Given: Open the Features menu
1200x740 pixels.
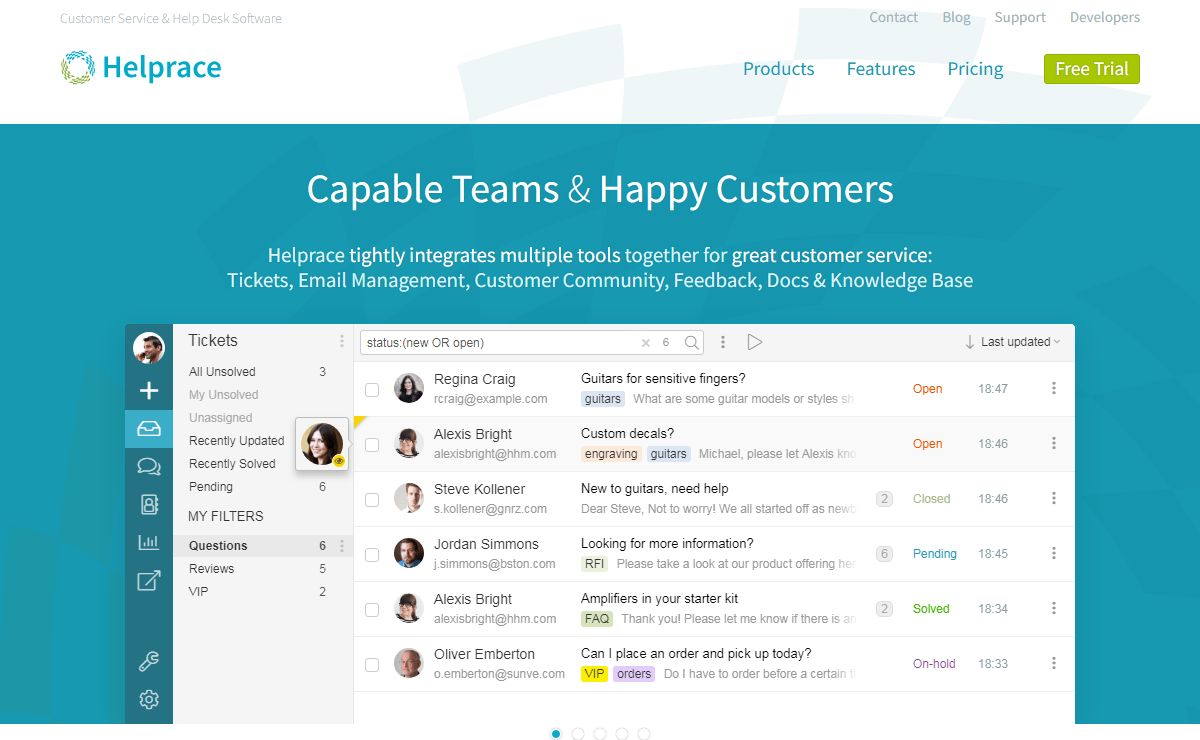Looking at the screenshot, I should point(881,69).
